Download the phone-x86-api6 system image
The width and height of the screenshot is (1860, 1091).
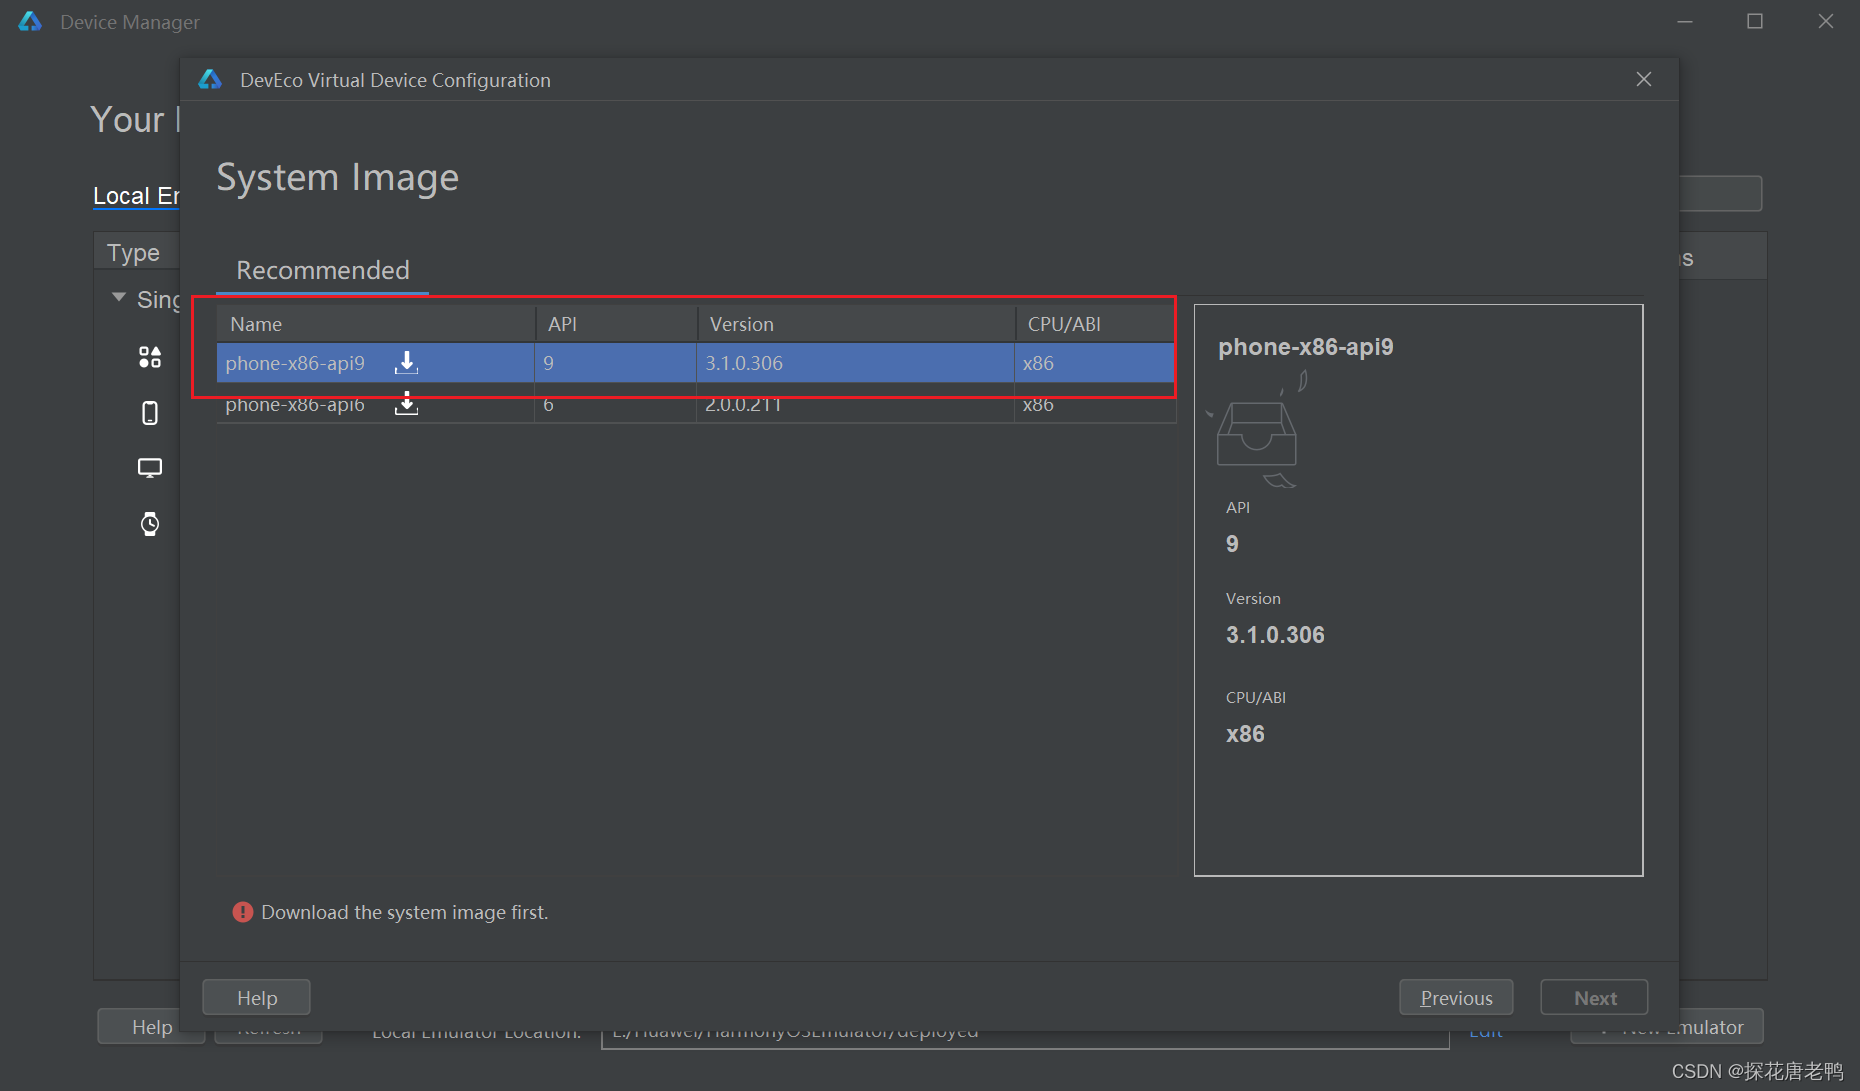(x=406, y=404)
